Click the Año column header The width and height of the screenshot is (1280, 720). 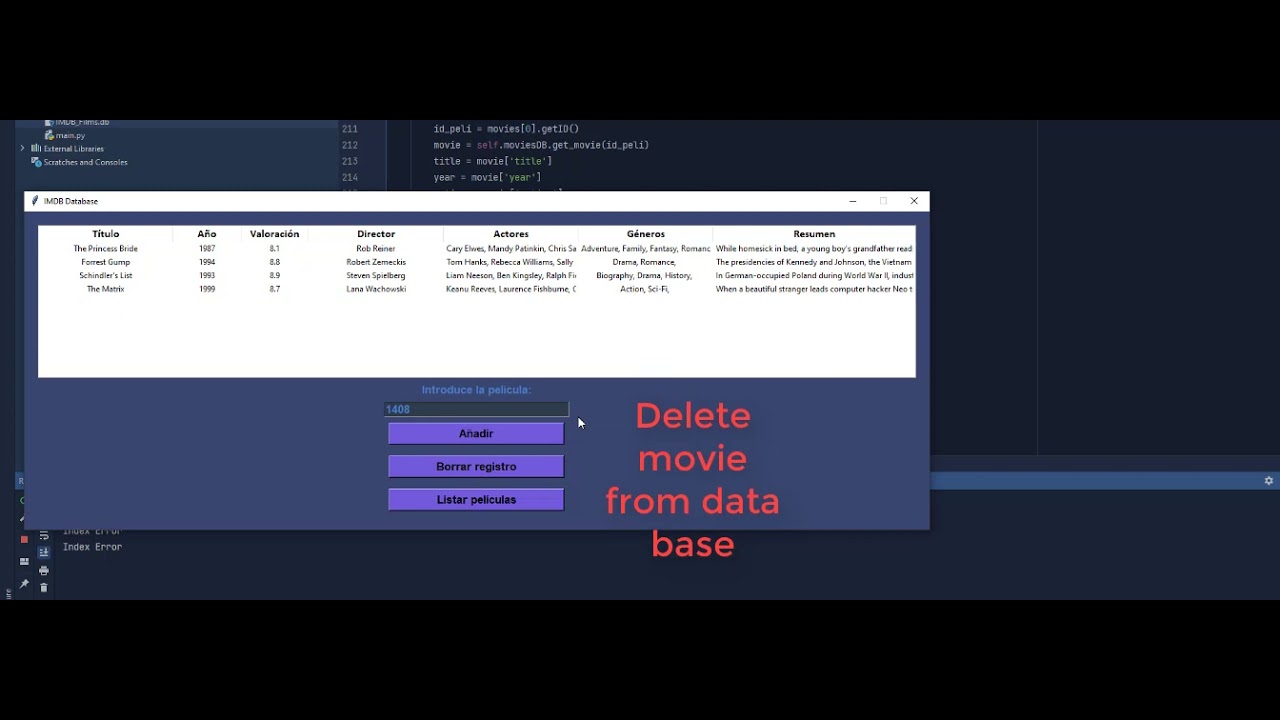click(207, 234)
